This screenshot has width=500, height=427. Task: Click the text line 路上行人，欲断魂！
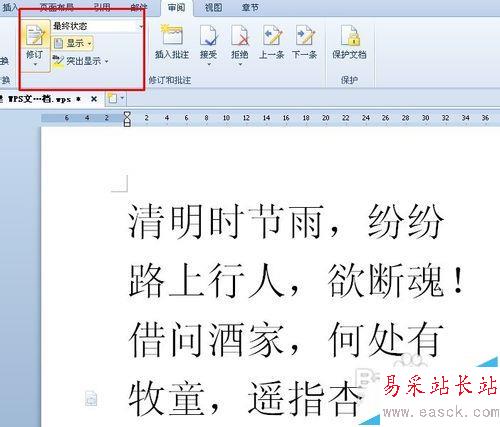point(296,280)
